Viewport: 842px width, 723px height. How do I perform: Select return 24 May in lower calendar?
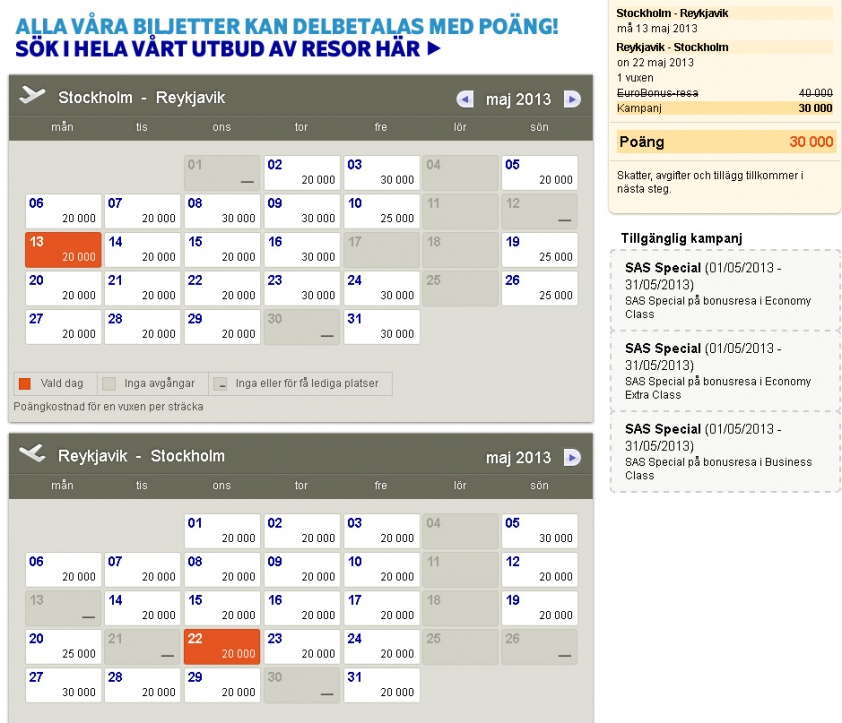pos(381,647)
